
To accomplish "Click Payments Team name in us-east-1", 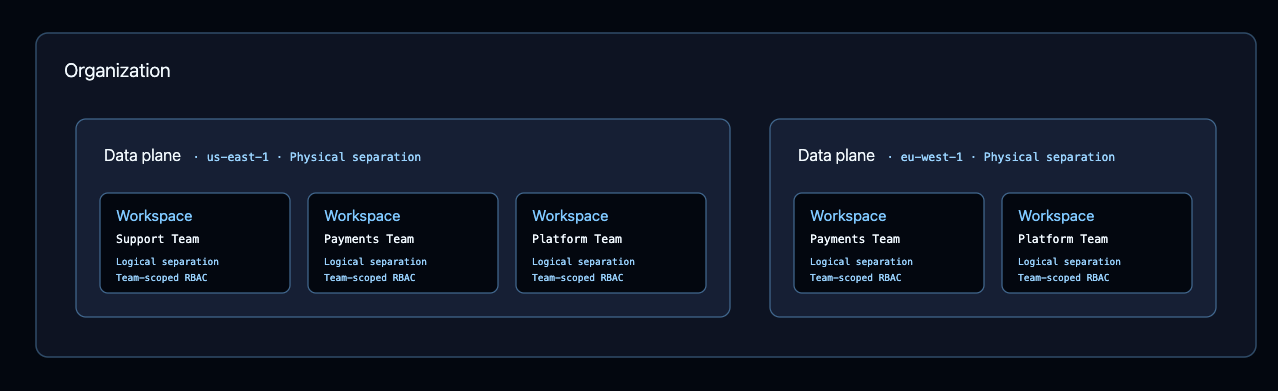I will tap(369, 239).
